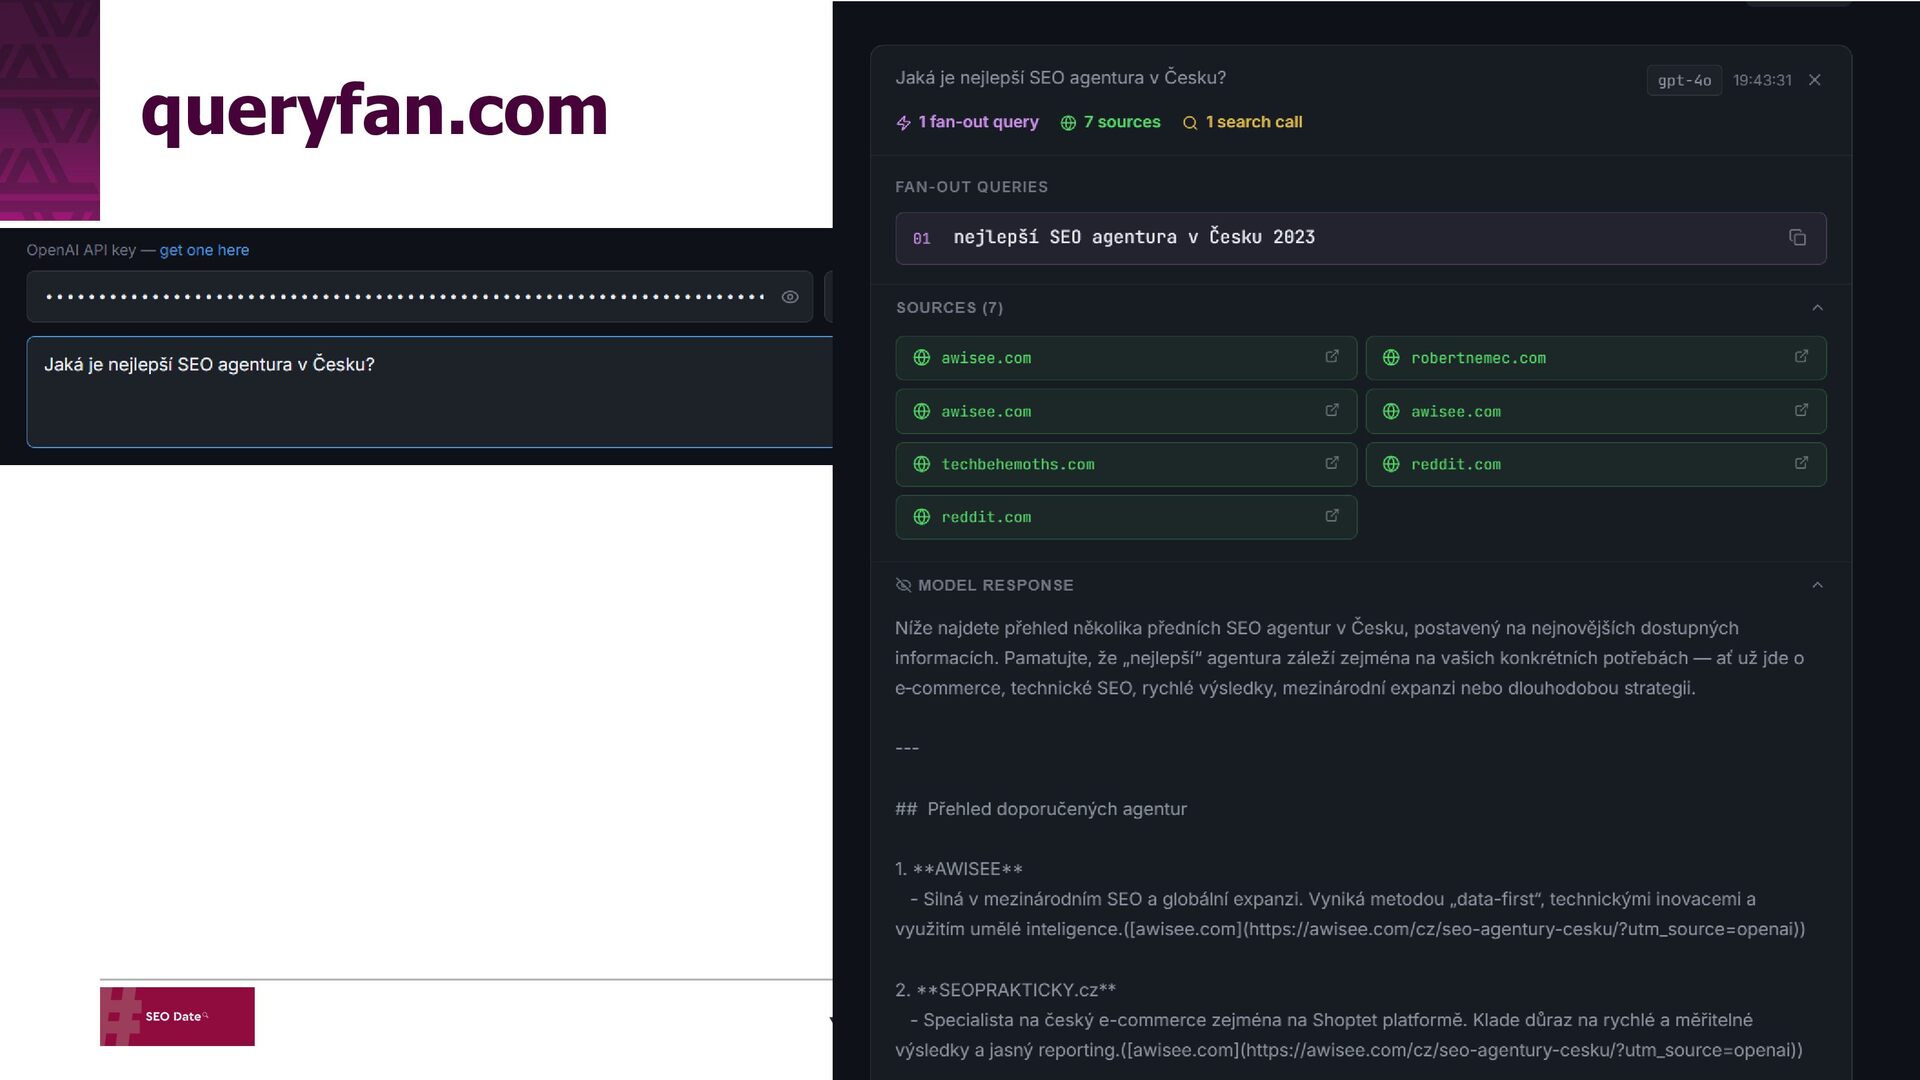Copy the fan-out query text
The width and height of the screenshot is (1920, 1080).
pyautogui.click(x=1797, y=238)
